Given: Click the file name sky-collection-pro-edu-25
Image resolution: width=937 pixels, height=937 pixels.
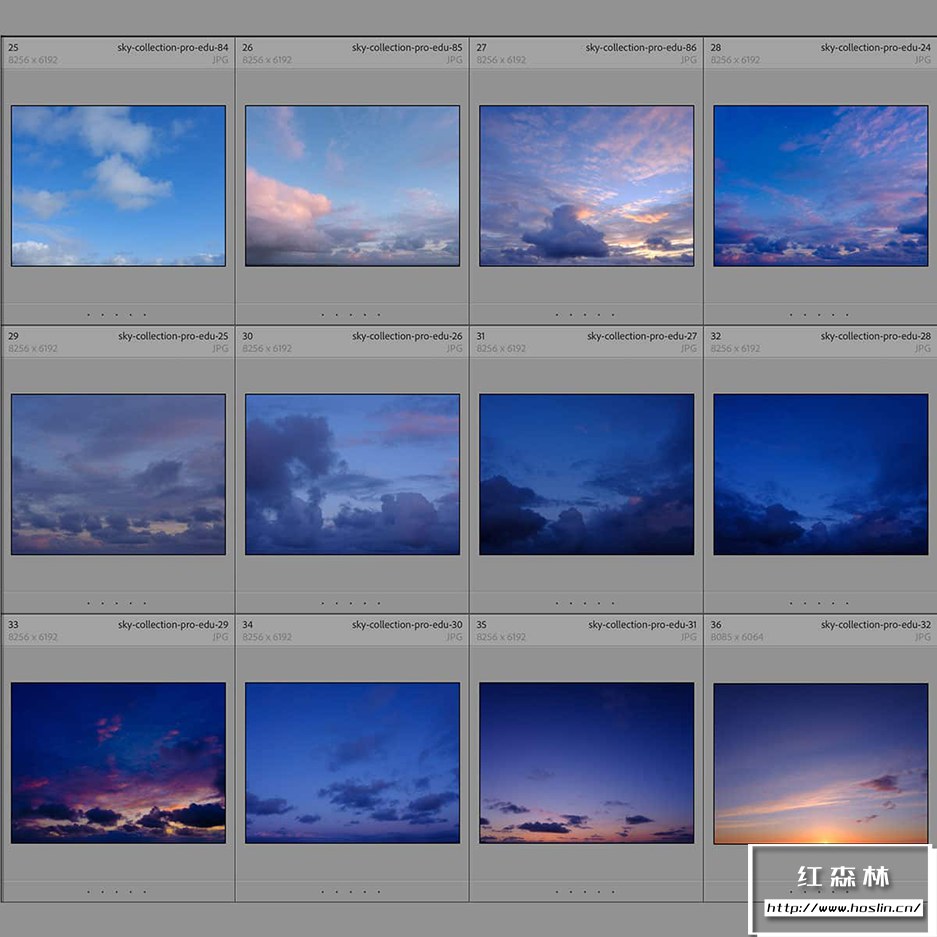Looking at the screenshot, I should point(173,336).
